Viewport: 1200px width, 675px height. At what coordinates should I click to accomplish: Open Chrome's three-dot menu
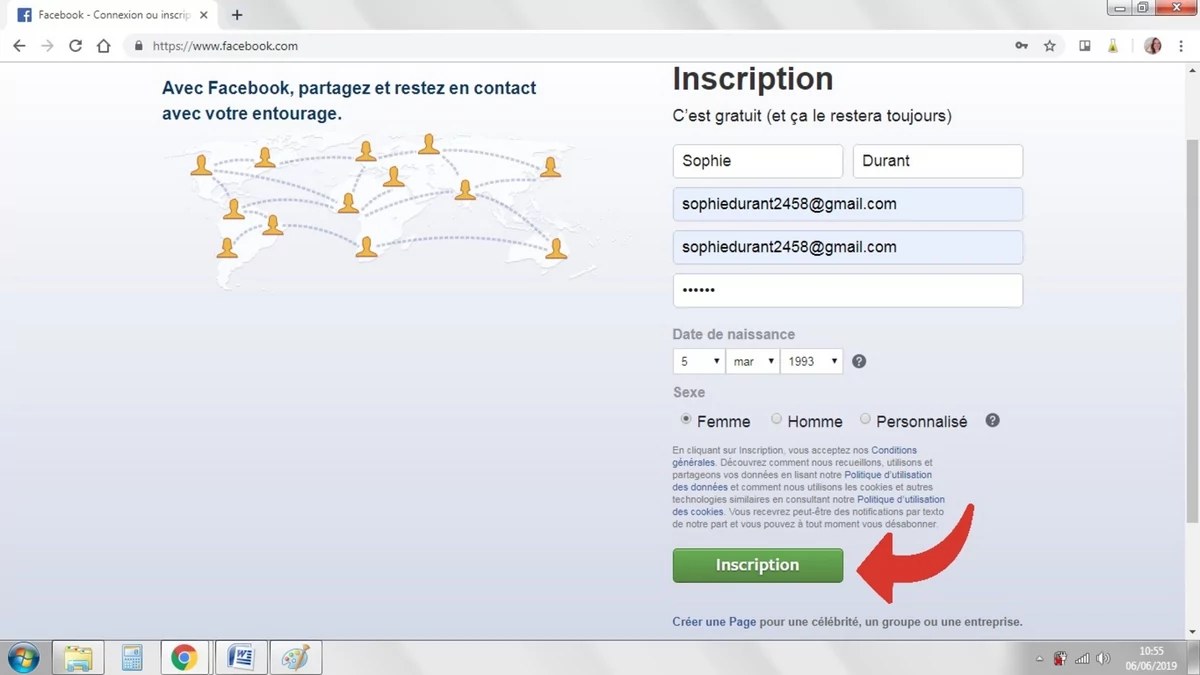[x=1181, y=46]
